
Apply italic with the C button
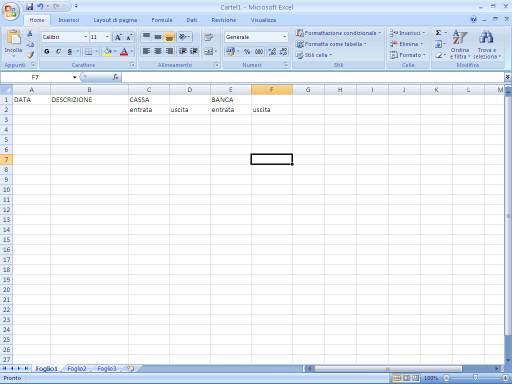coord(58,51)
